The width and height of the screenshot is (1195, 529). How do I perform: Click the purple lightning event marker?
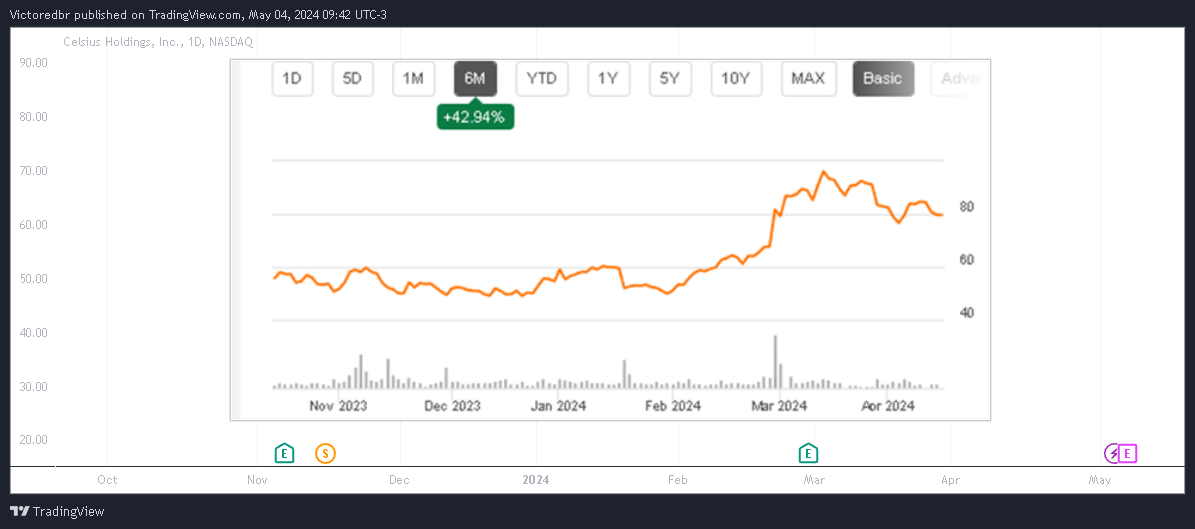coord(1113,454)
